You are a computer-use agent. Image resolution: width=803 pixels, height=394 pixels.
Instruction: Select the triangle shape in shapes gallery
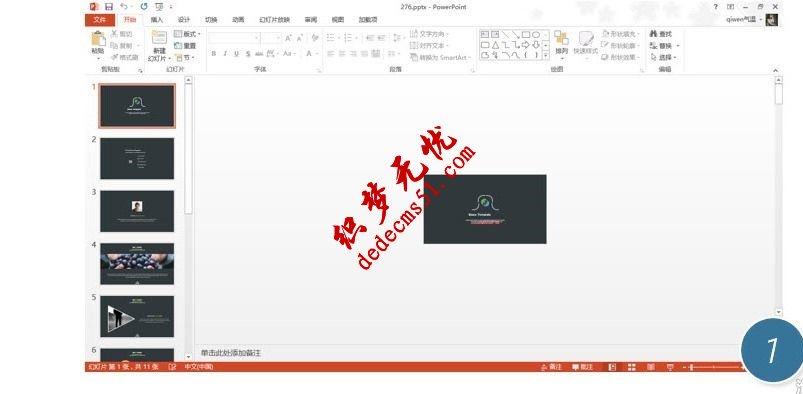click(x=495, y=45)
